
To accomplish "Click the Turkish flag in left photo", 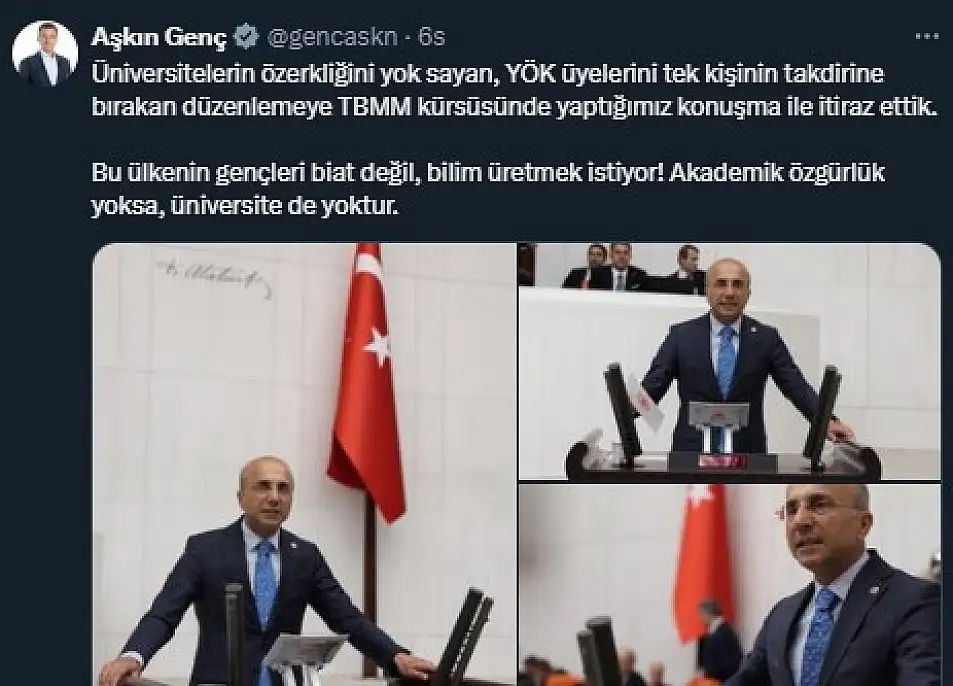I will click(368, 383).
